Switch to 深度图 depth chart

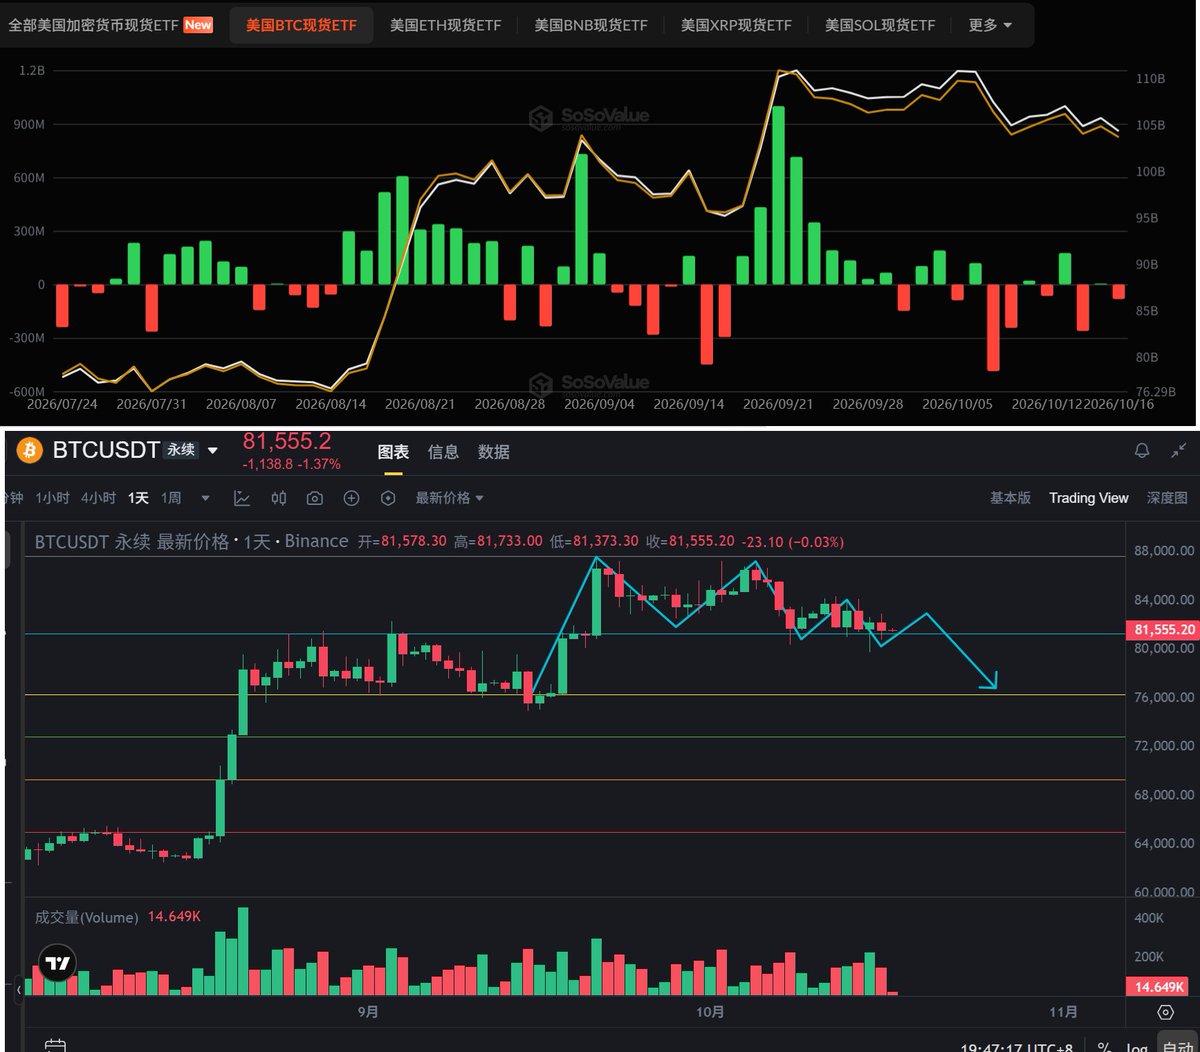coord(1167,498)
